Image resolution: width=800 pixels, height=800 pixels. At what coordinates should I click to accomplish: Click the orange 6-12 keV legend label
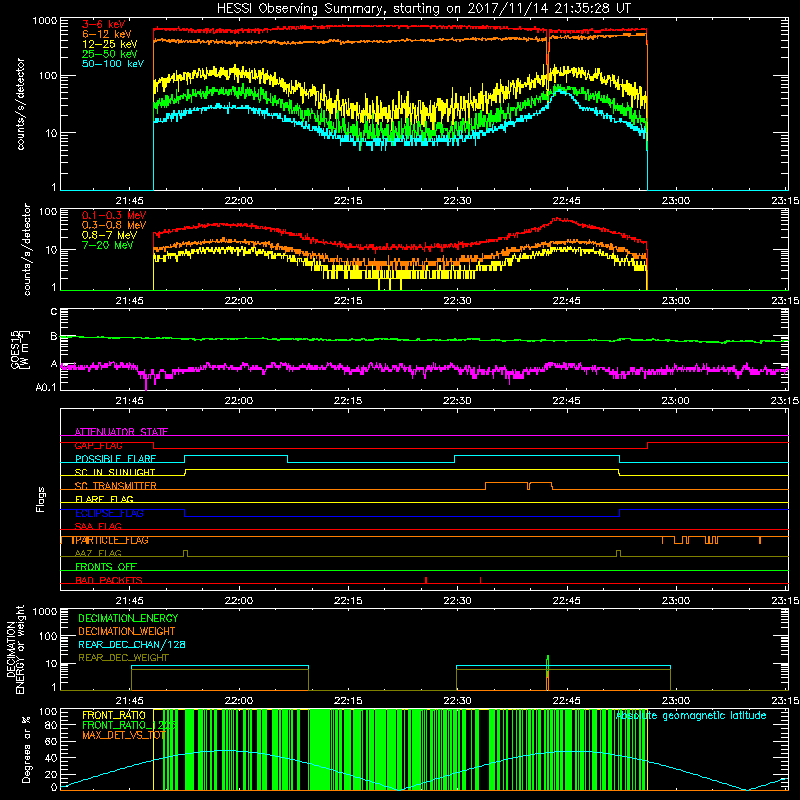pos(107,34)
